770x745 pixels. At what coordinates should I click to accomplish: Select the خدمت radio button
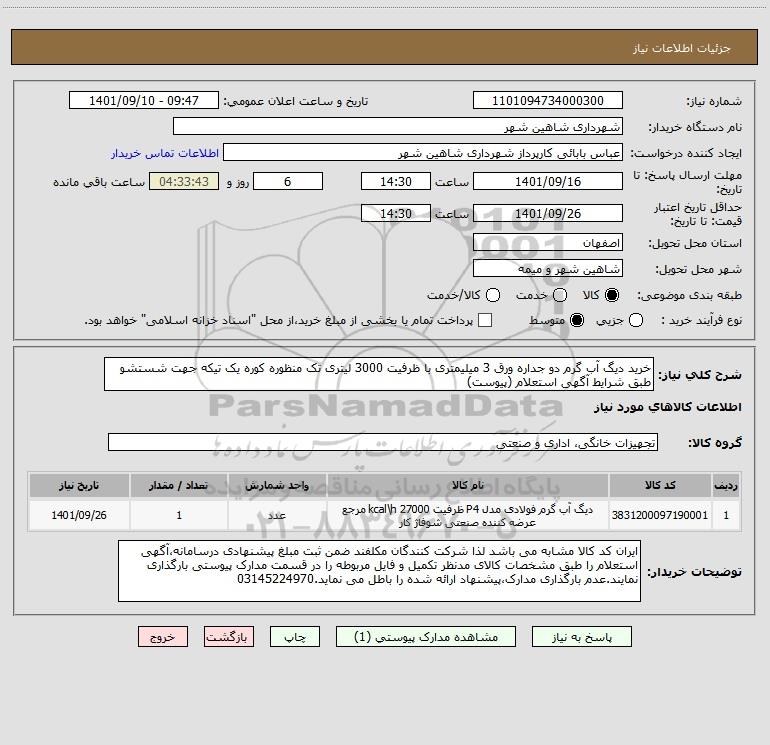point(560,295)
